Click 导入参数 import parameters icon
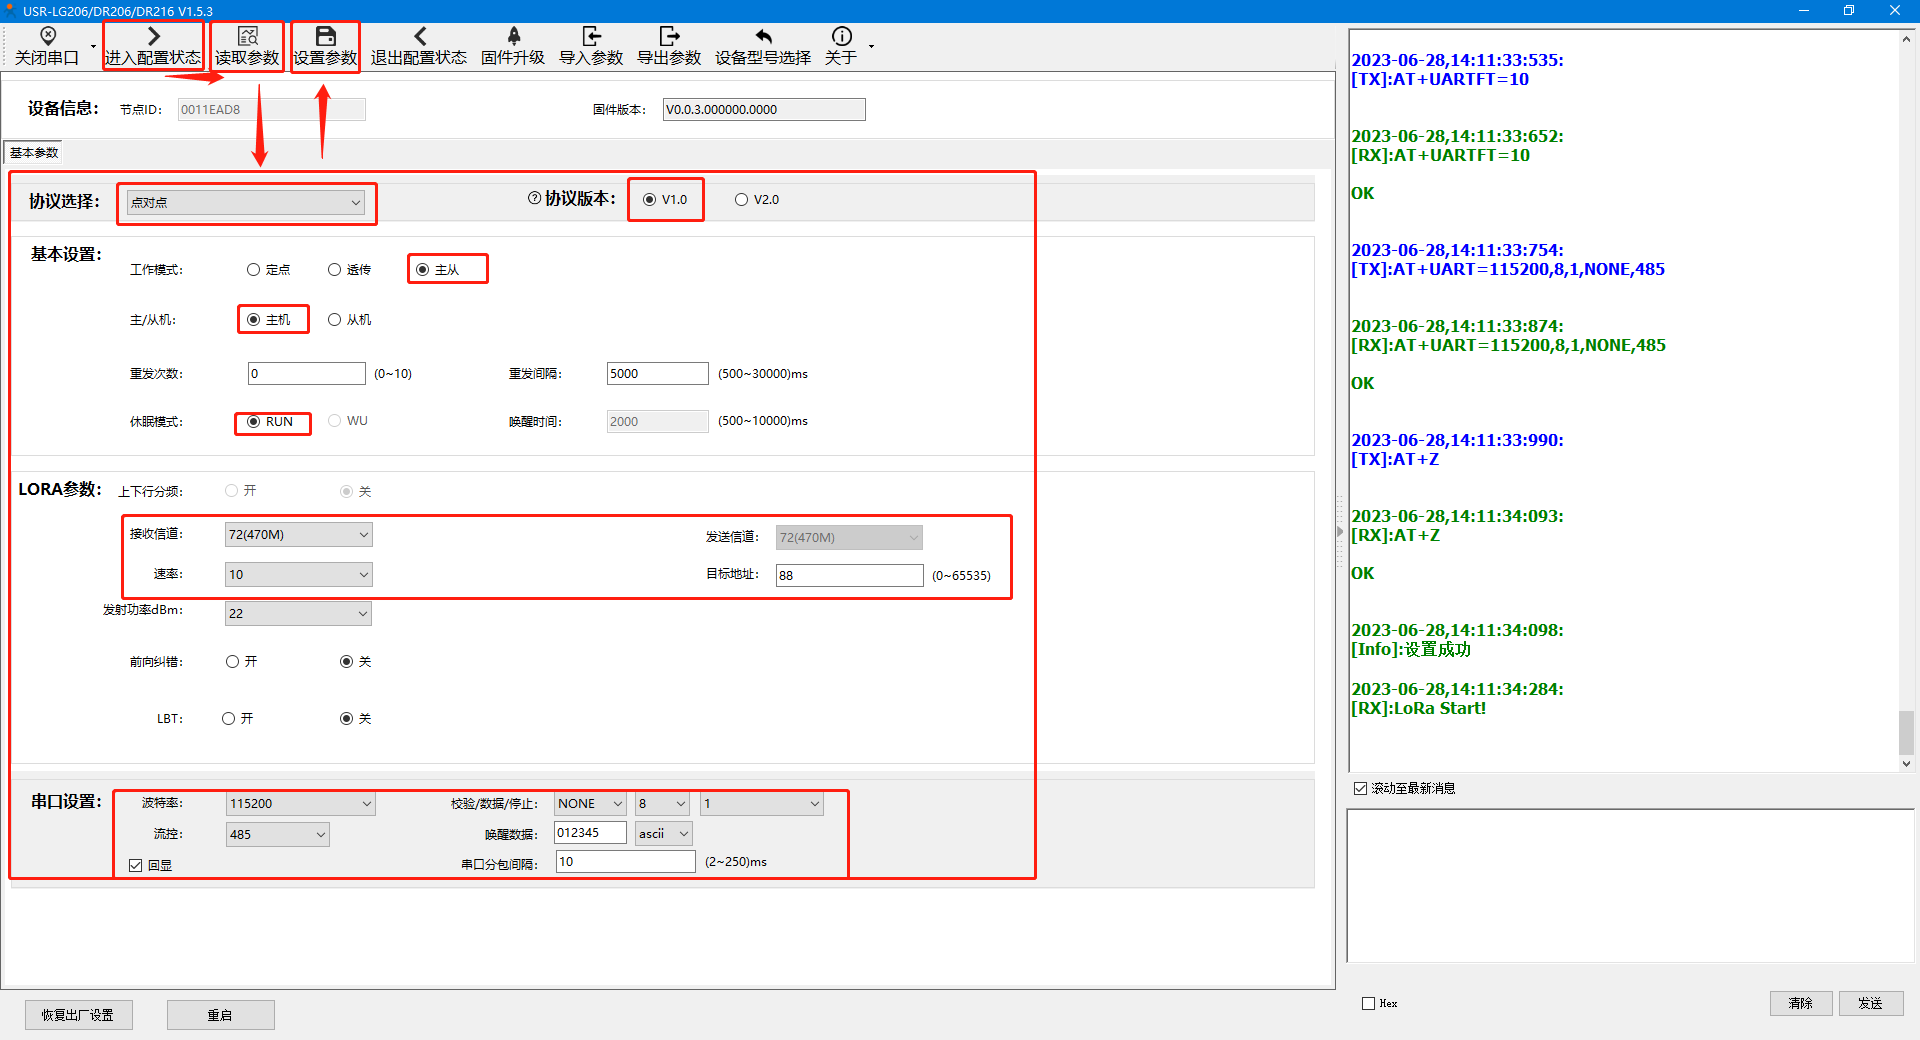1920x1040 pixels. (591, 46)
